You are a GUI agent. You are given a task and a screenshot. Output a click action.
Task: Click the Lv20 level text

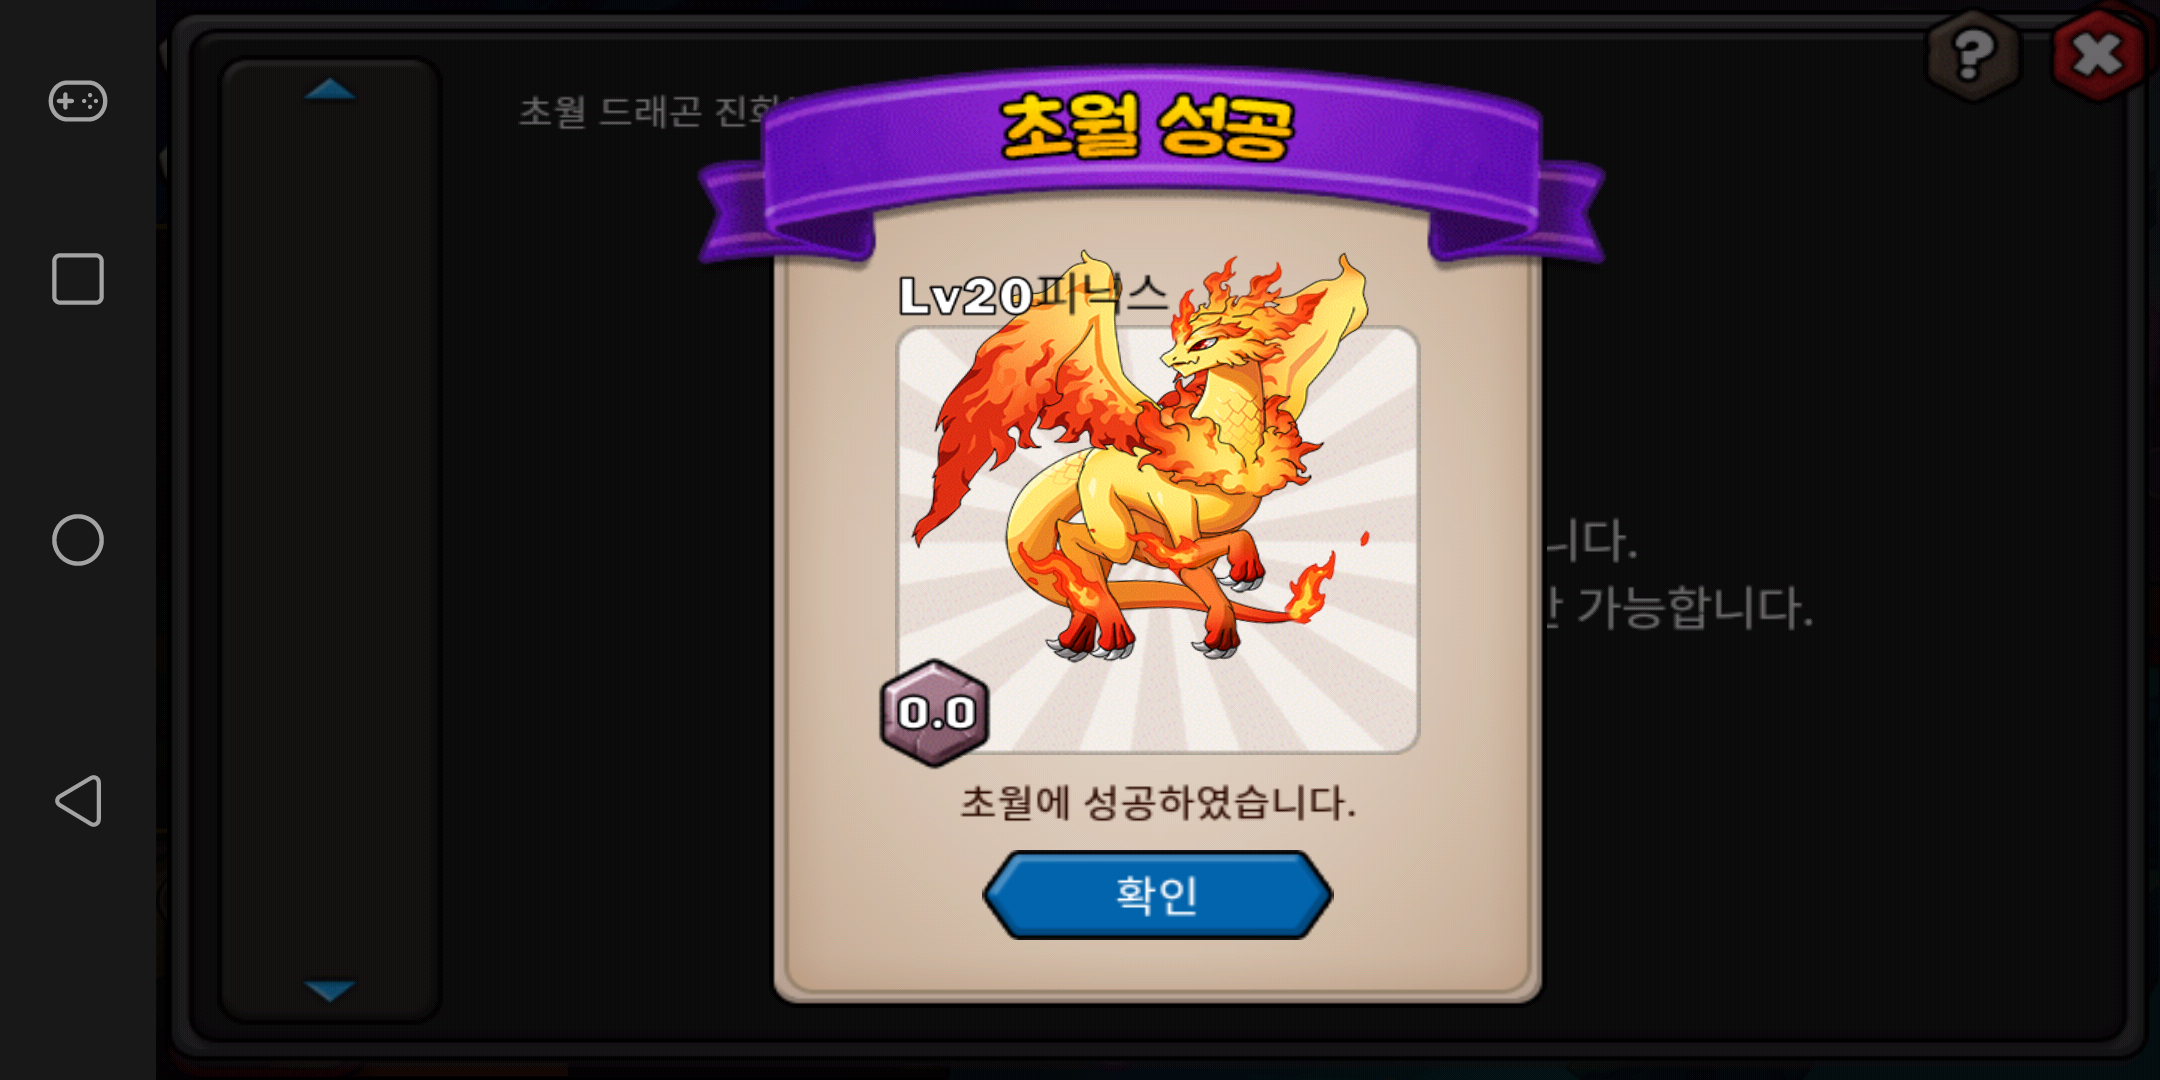click(965, 296)
